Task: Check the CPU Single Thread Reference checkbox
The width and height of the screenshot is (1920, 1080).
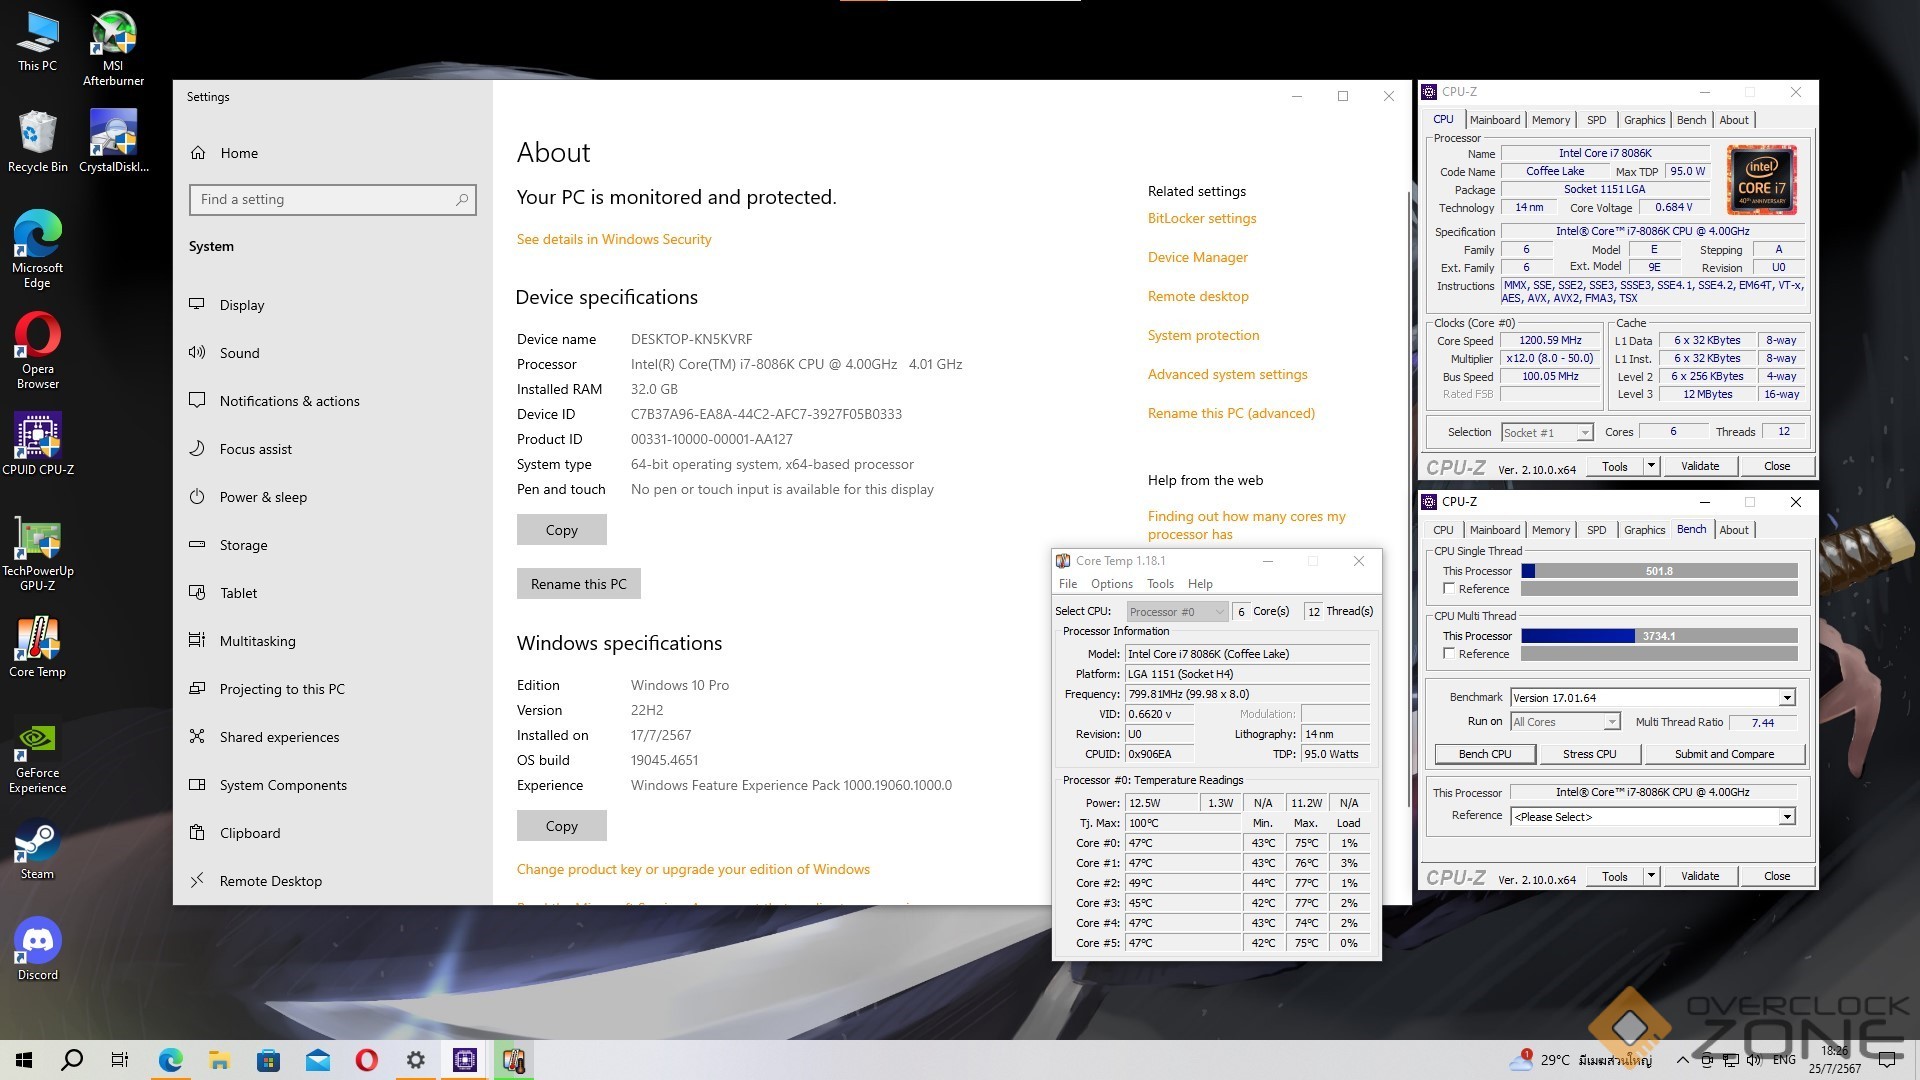Action: coord(1449,589)
